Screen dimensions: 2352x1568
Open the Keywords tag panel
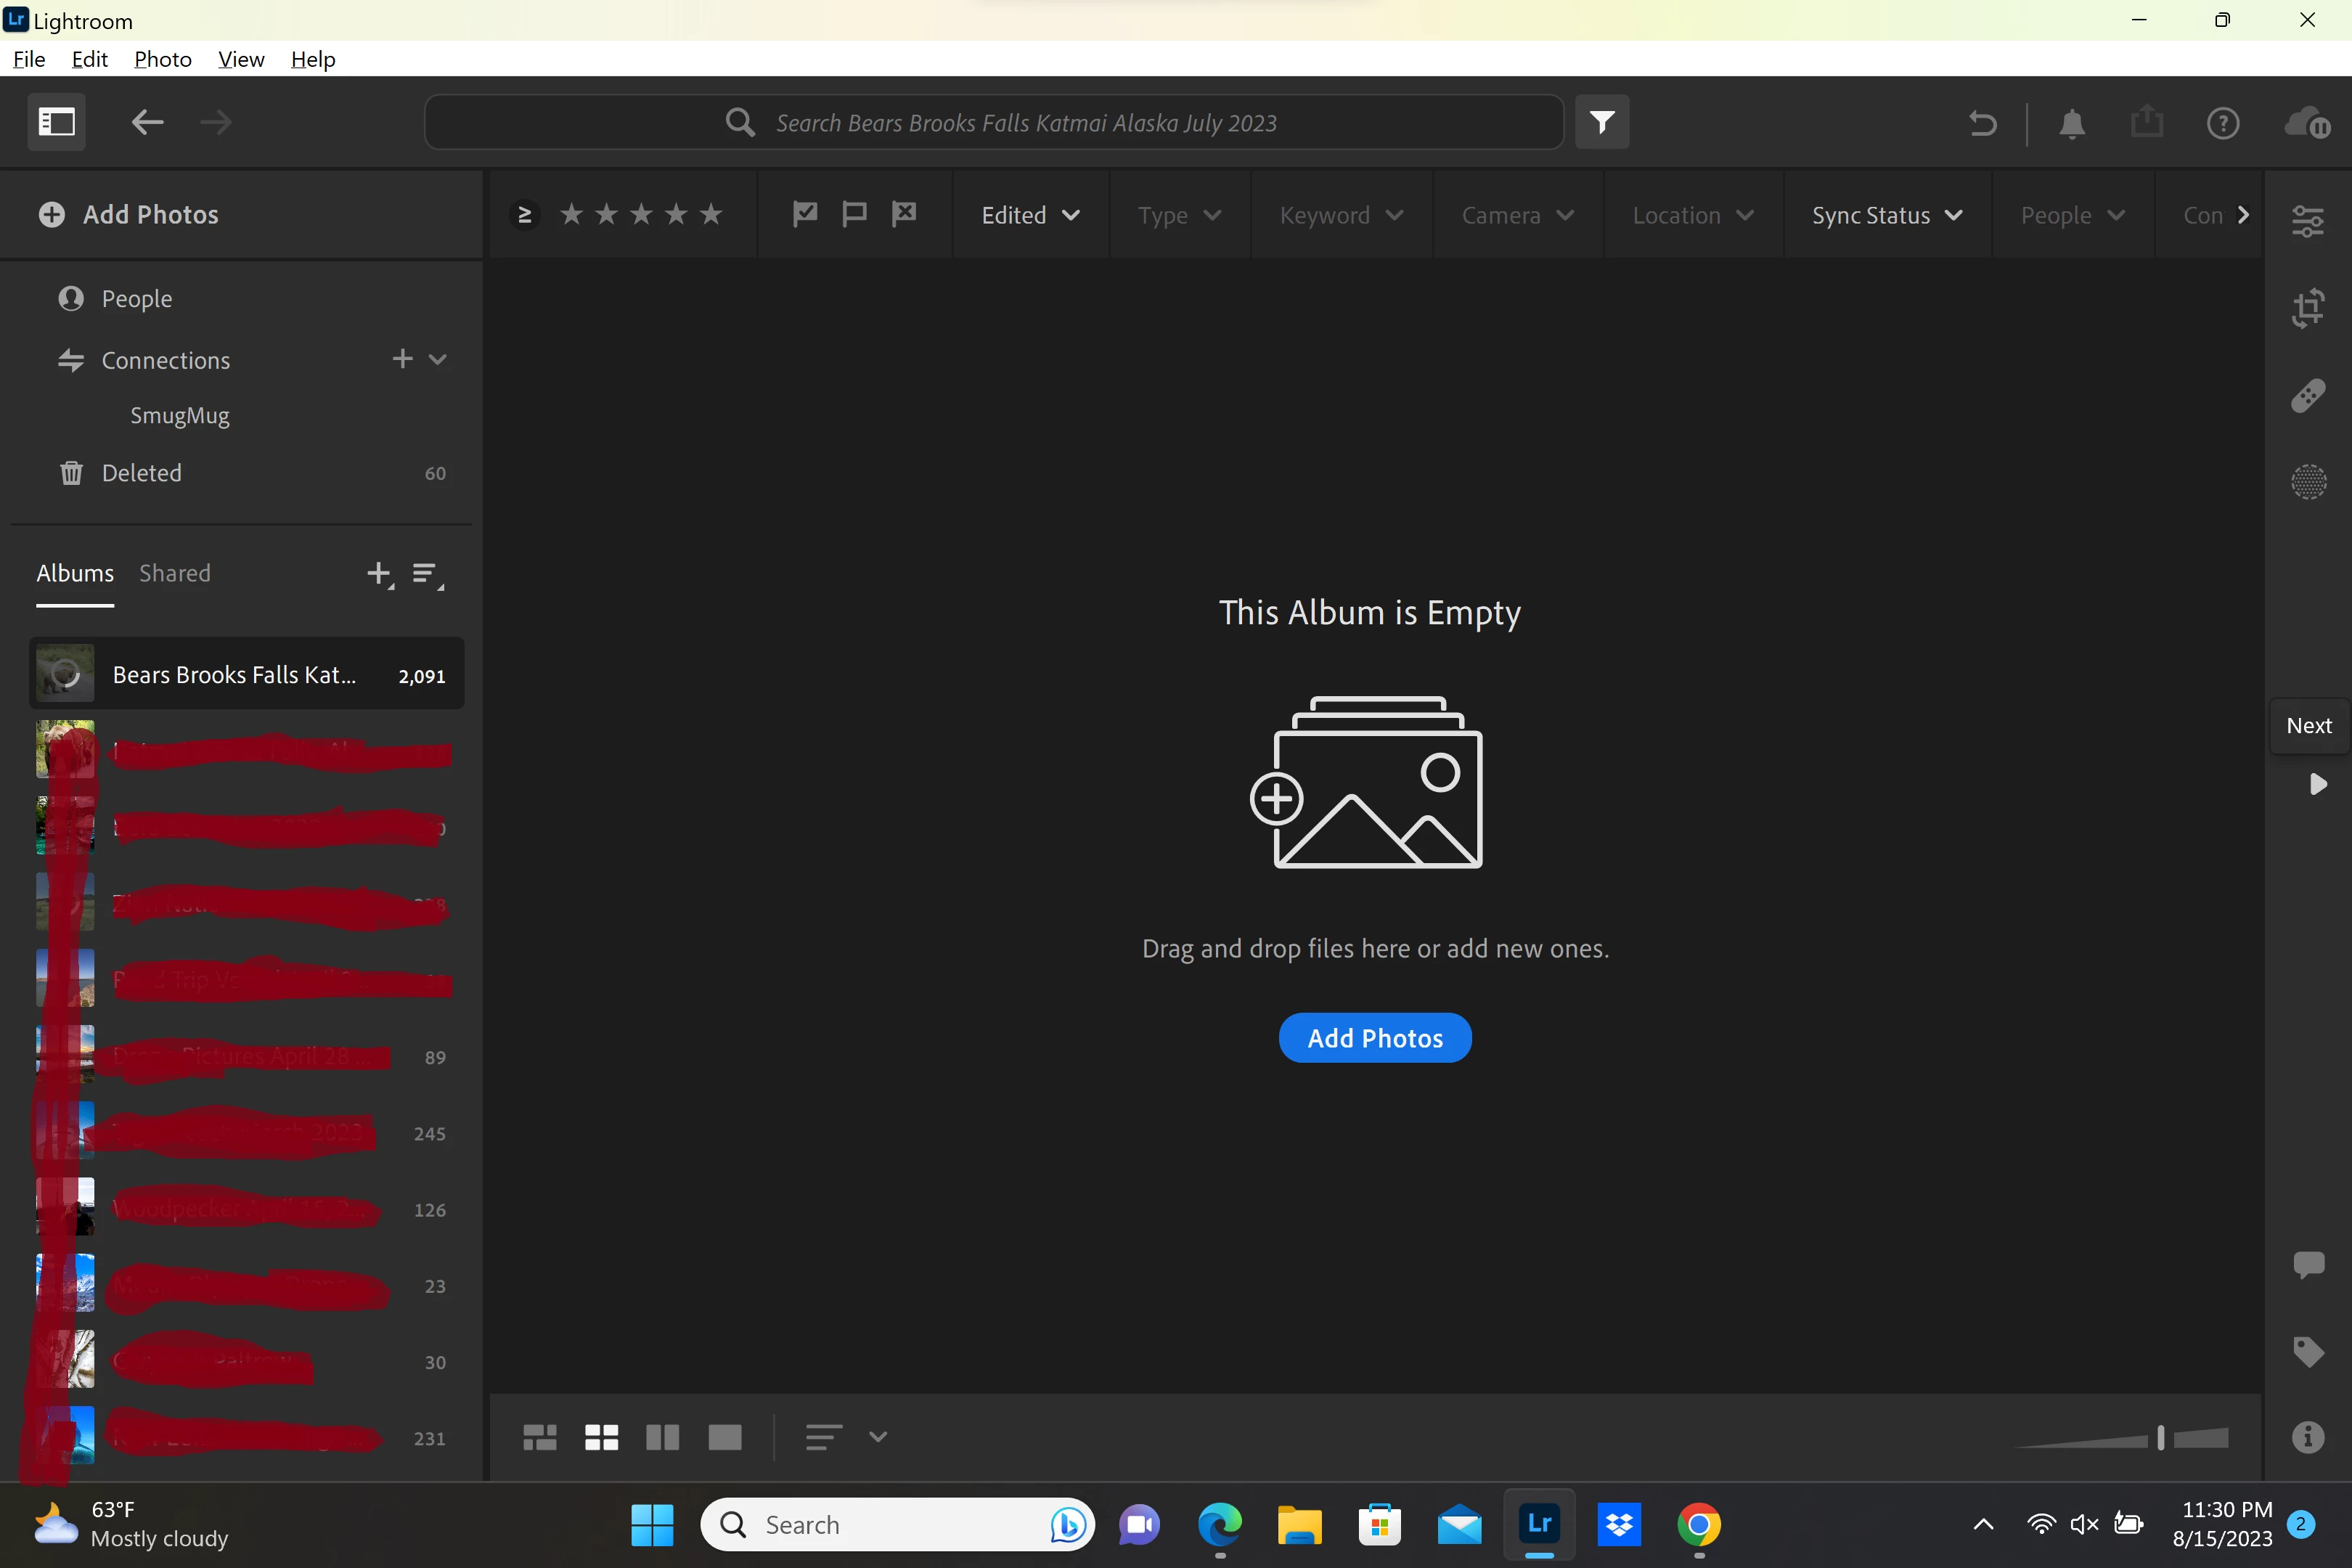(2308, 1351)
